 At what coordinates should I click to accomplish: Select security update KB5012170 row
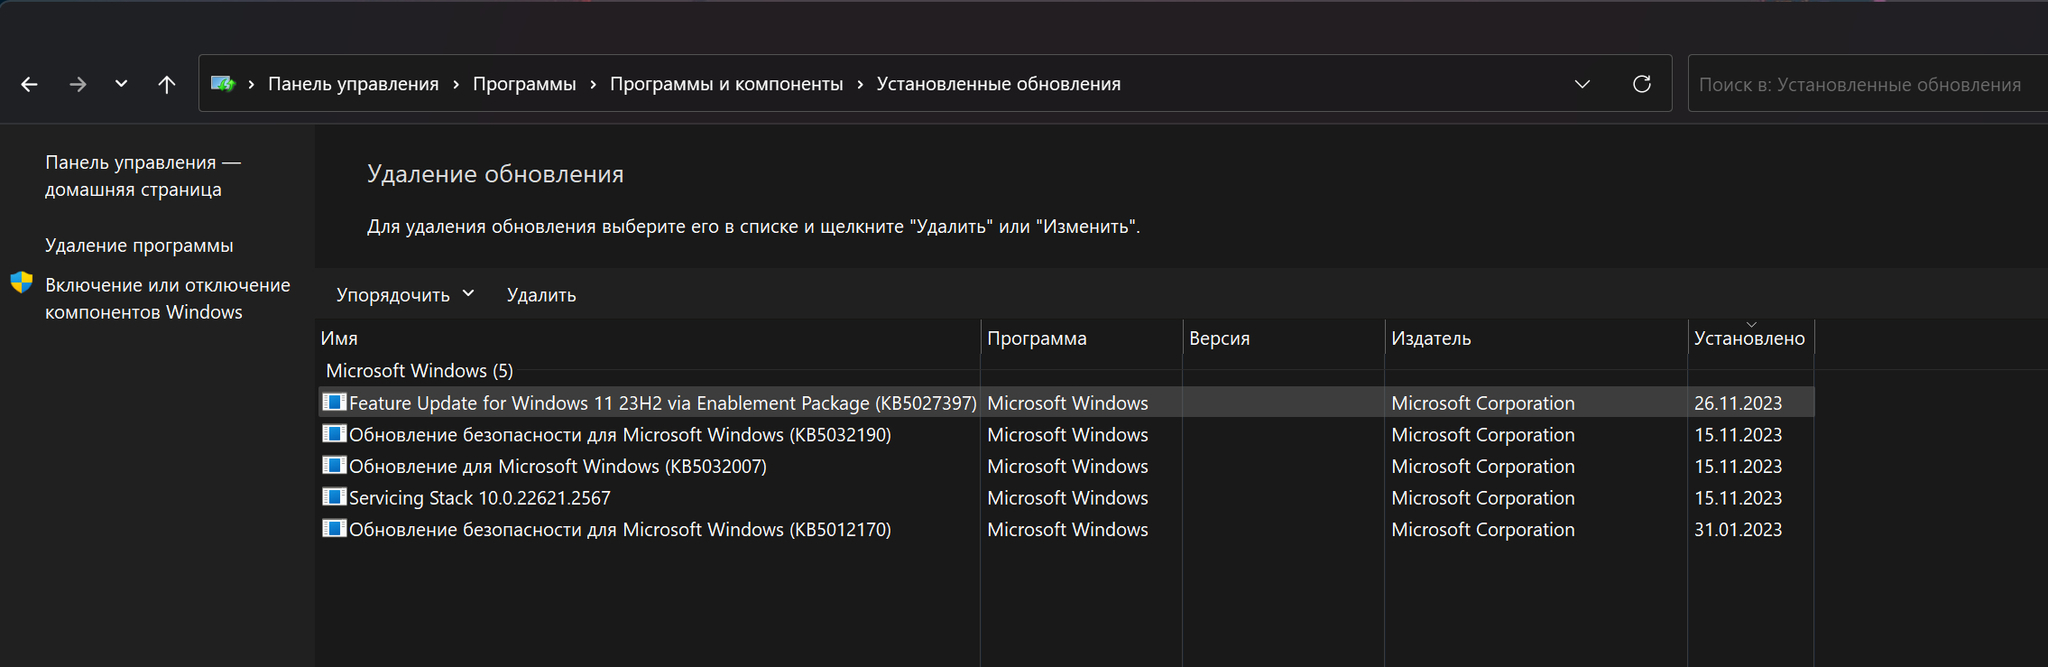click(1066, 529)
